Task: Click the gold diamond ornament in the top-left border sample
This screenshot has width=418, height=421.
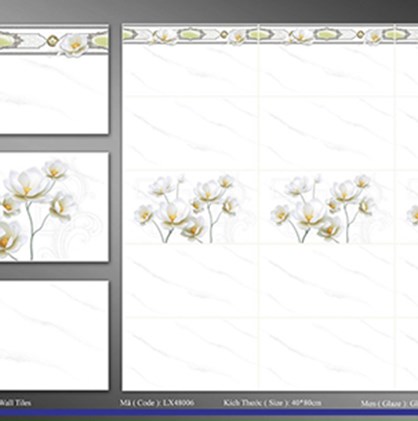Action: pyautogui.click(x=52, y=41)
